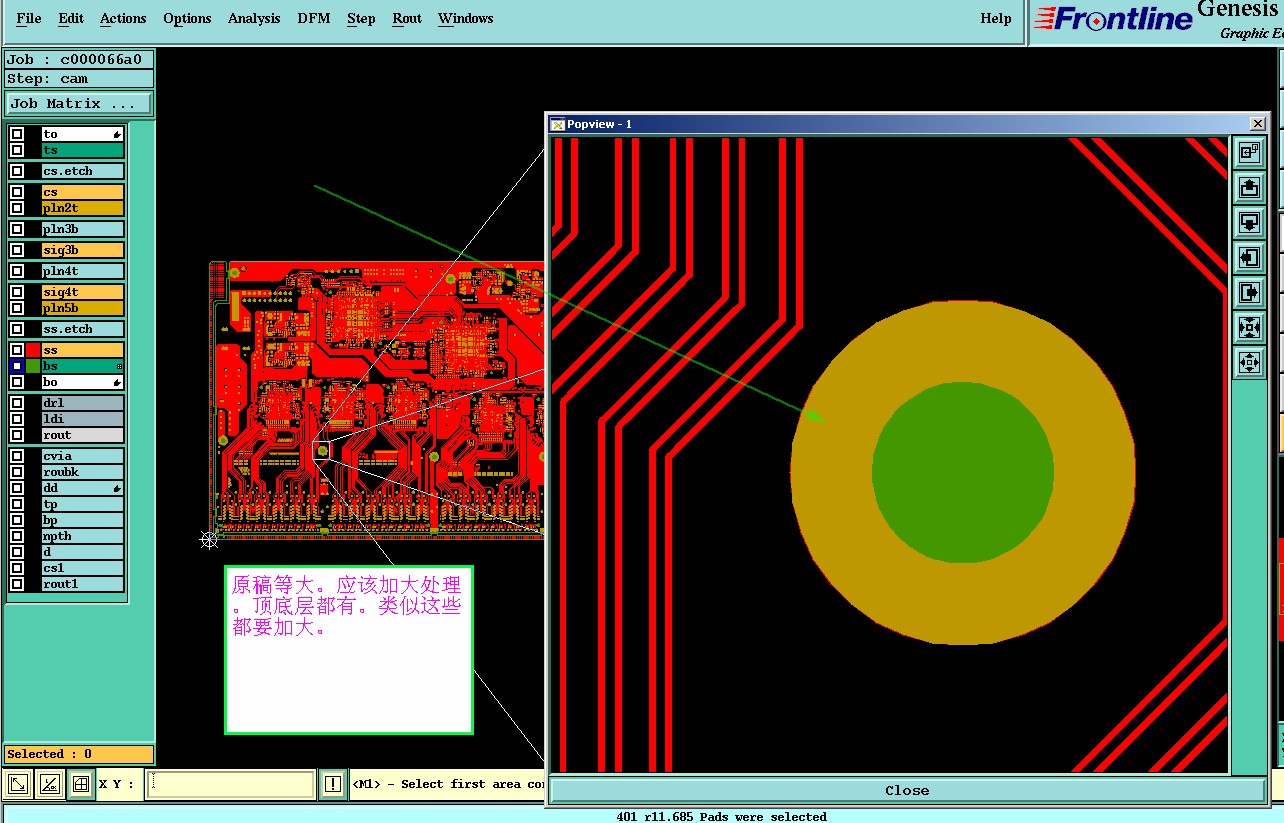Select layer row npth
The height and width of the screenshot is (823, 1284).
click(x=83, y=536)
